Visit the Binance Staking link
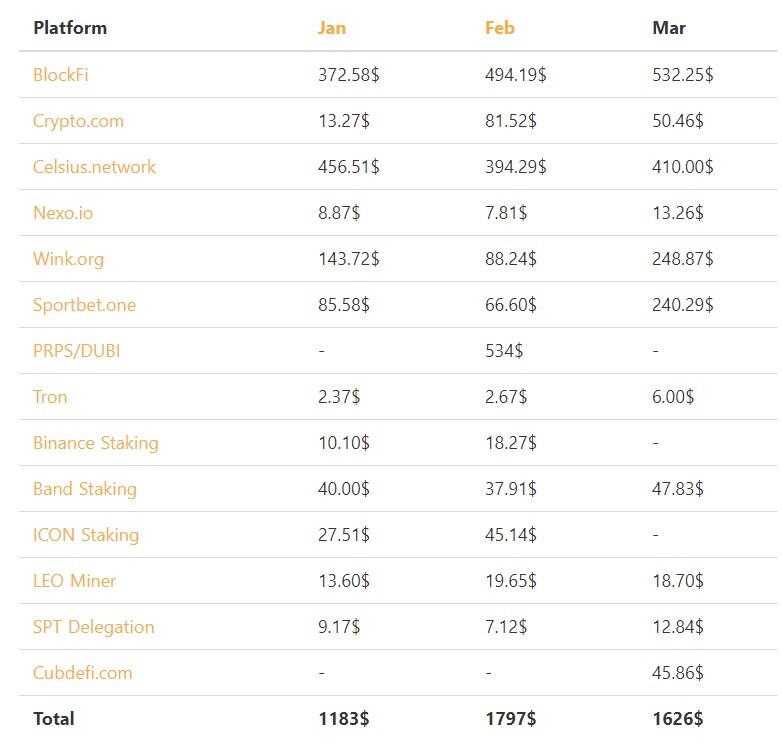 click(x=96, y=443)
